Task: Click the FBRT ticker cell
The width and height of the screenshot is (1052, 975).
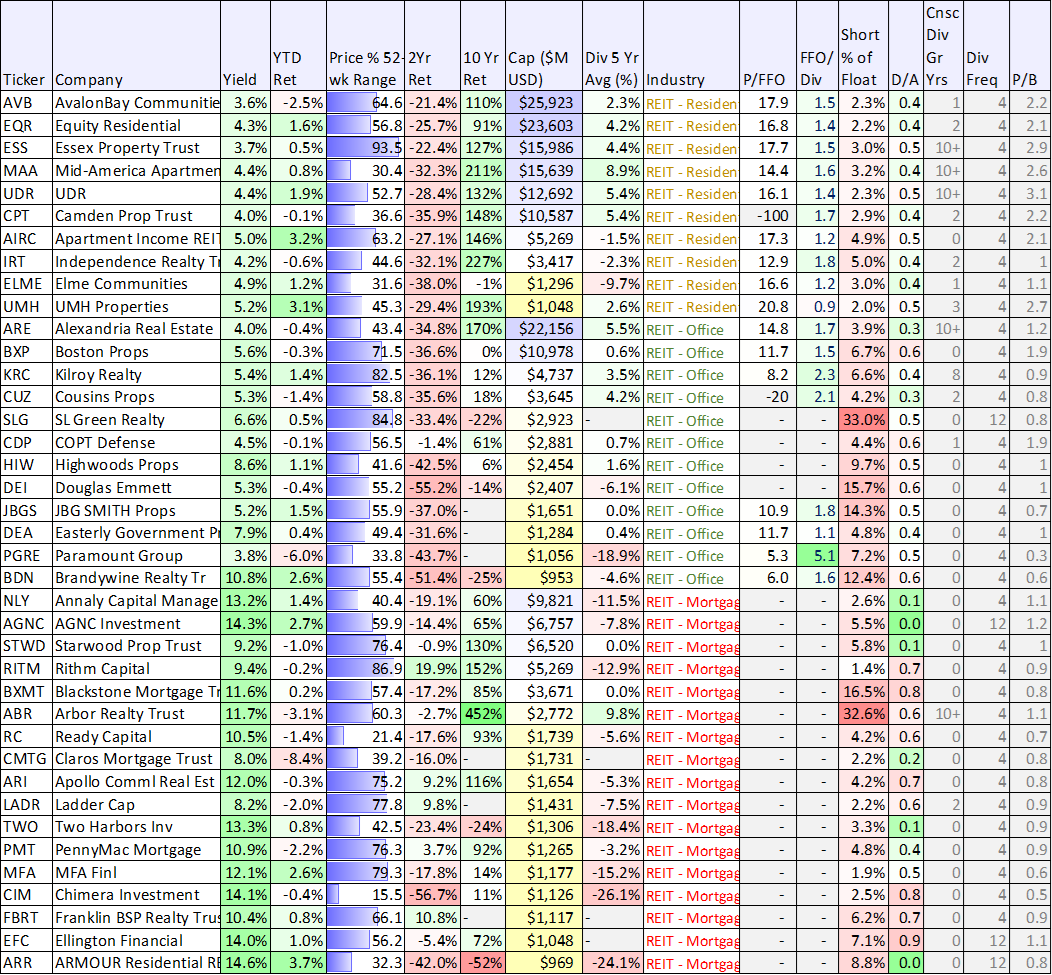Action: pos(26,917)
